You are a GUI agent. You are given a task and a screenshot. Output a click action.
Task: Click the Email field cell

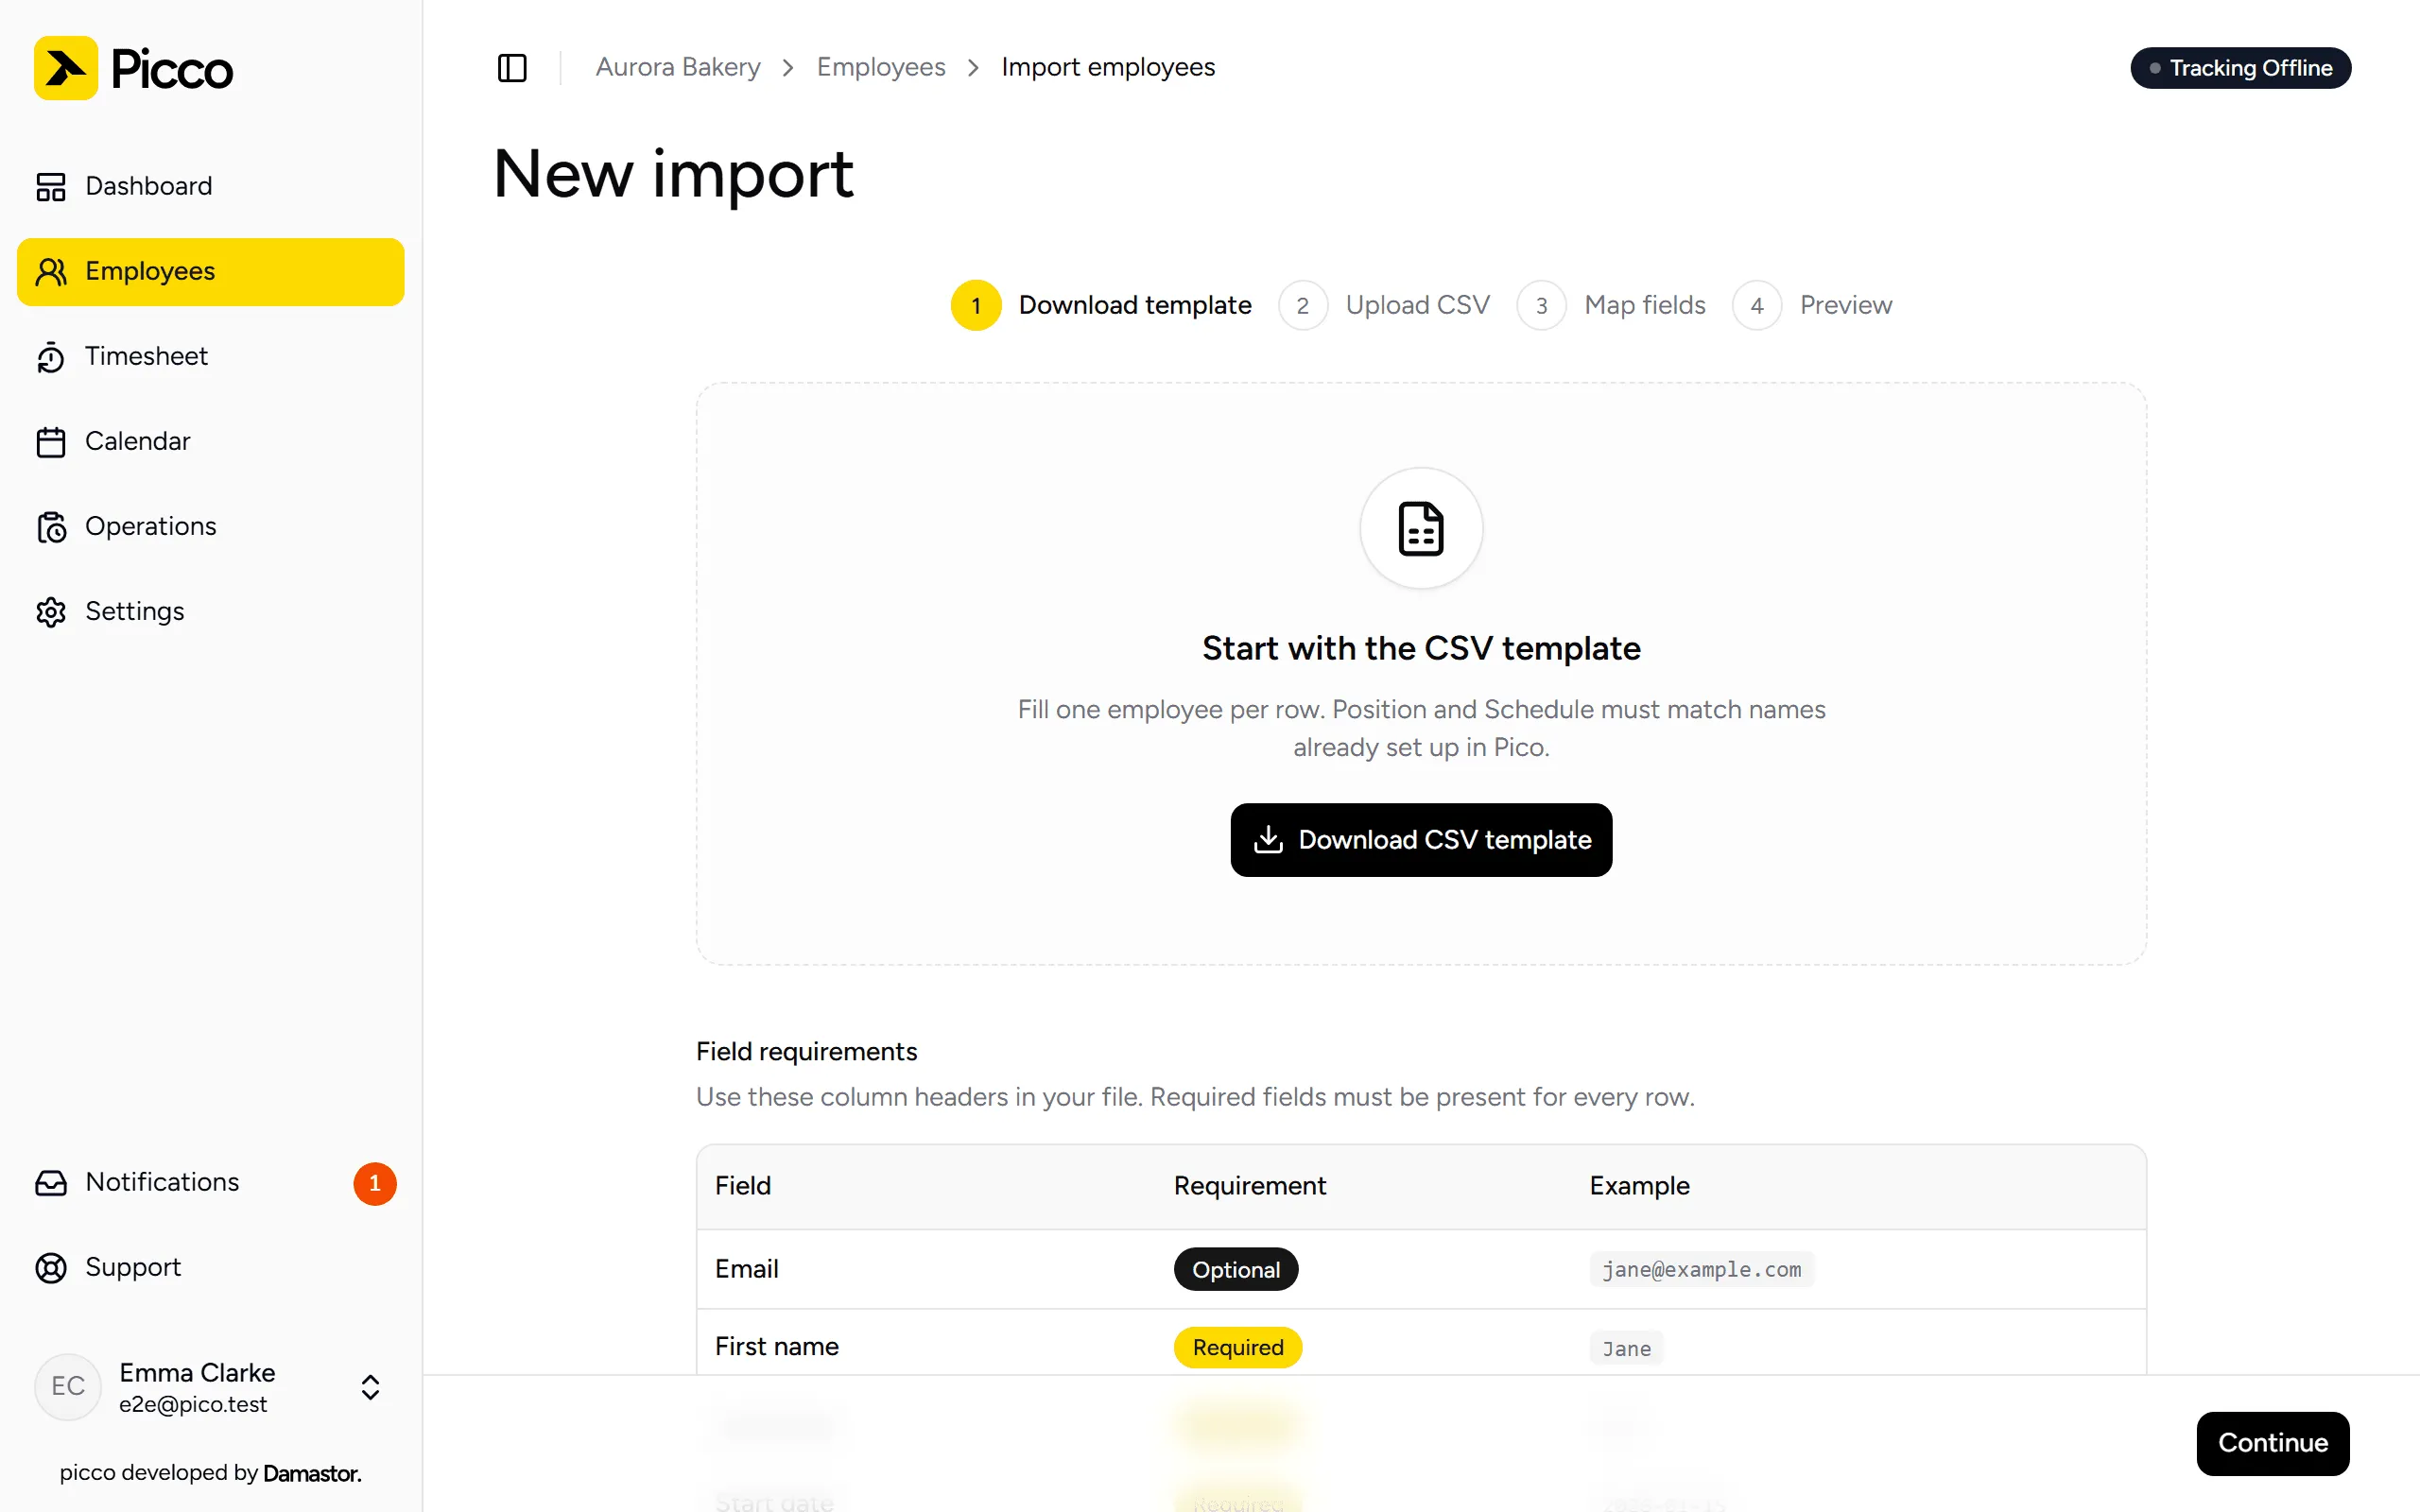click(746, 1268)
